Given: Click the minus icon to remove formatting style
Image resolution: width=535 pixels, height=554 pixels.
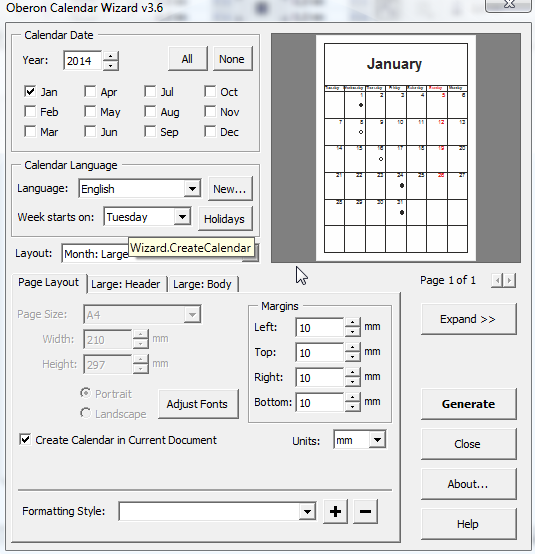Looking at the screenshot, I should [x=365, y=511].
